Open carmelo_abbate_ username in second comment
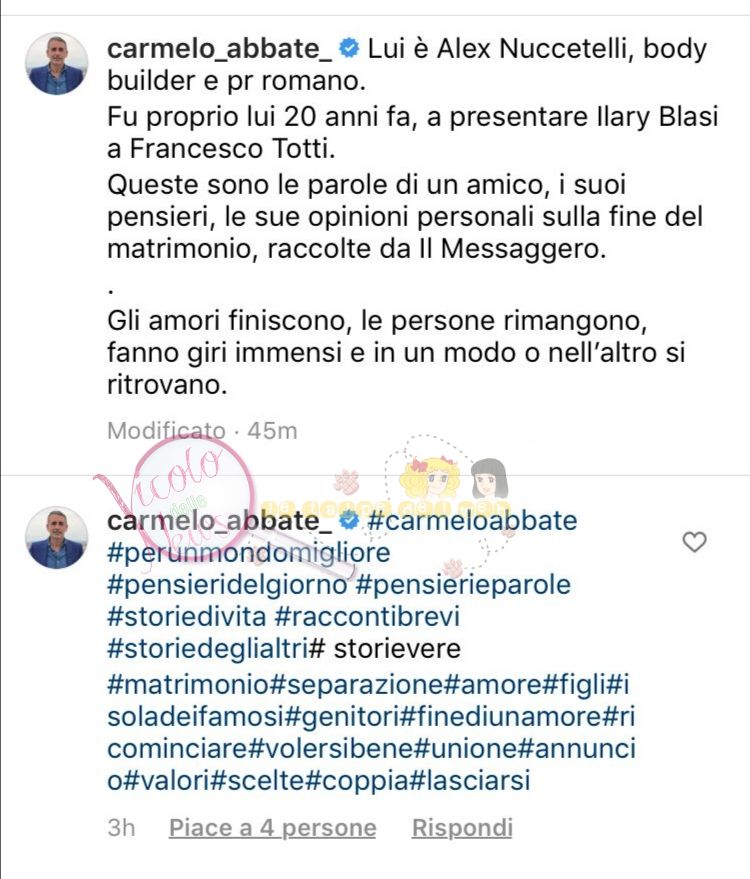The image size is (750, 879). coord(220,521)
